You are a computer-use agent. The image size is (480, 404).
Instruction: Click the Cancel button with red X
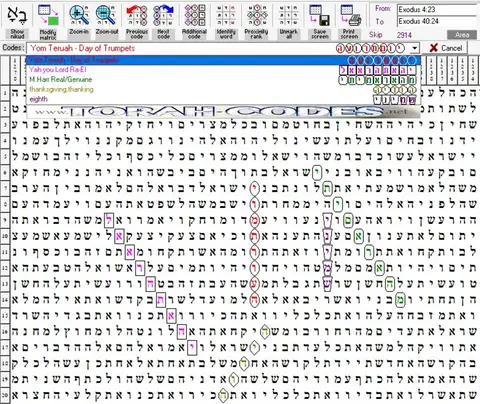(445, 48)
